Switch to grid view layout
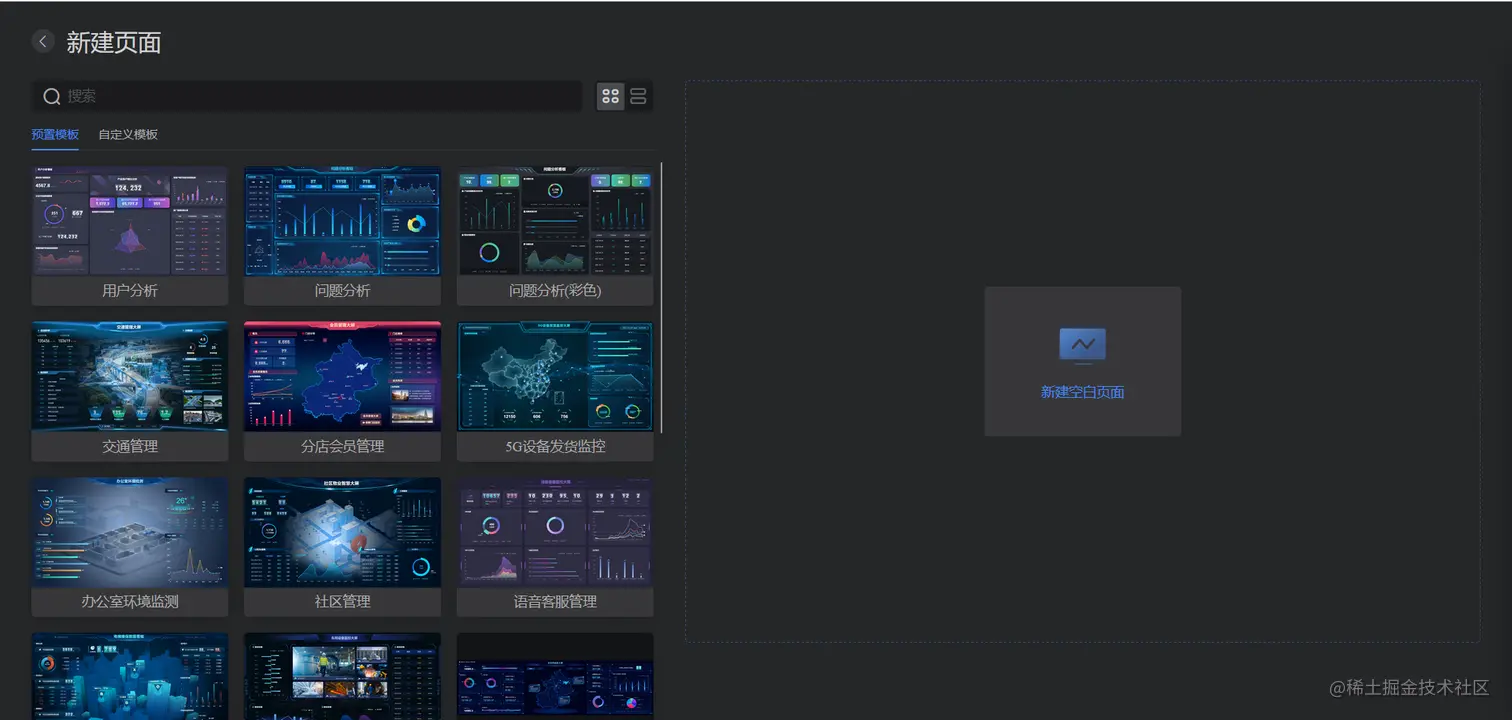Image resolution: width=1512 pixels, height=720 pixels. (610, 96)
